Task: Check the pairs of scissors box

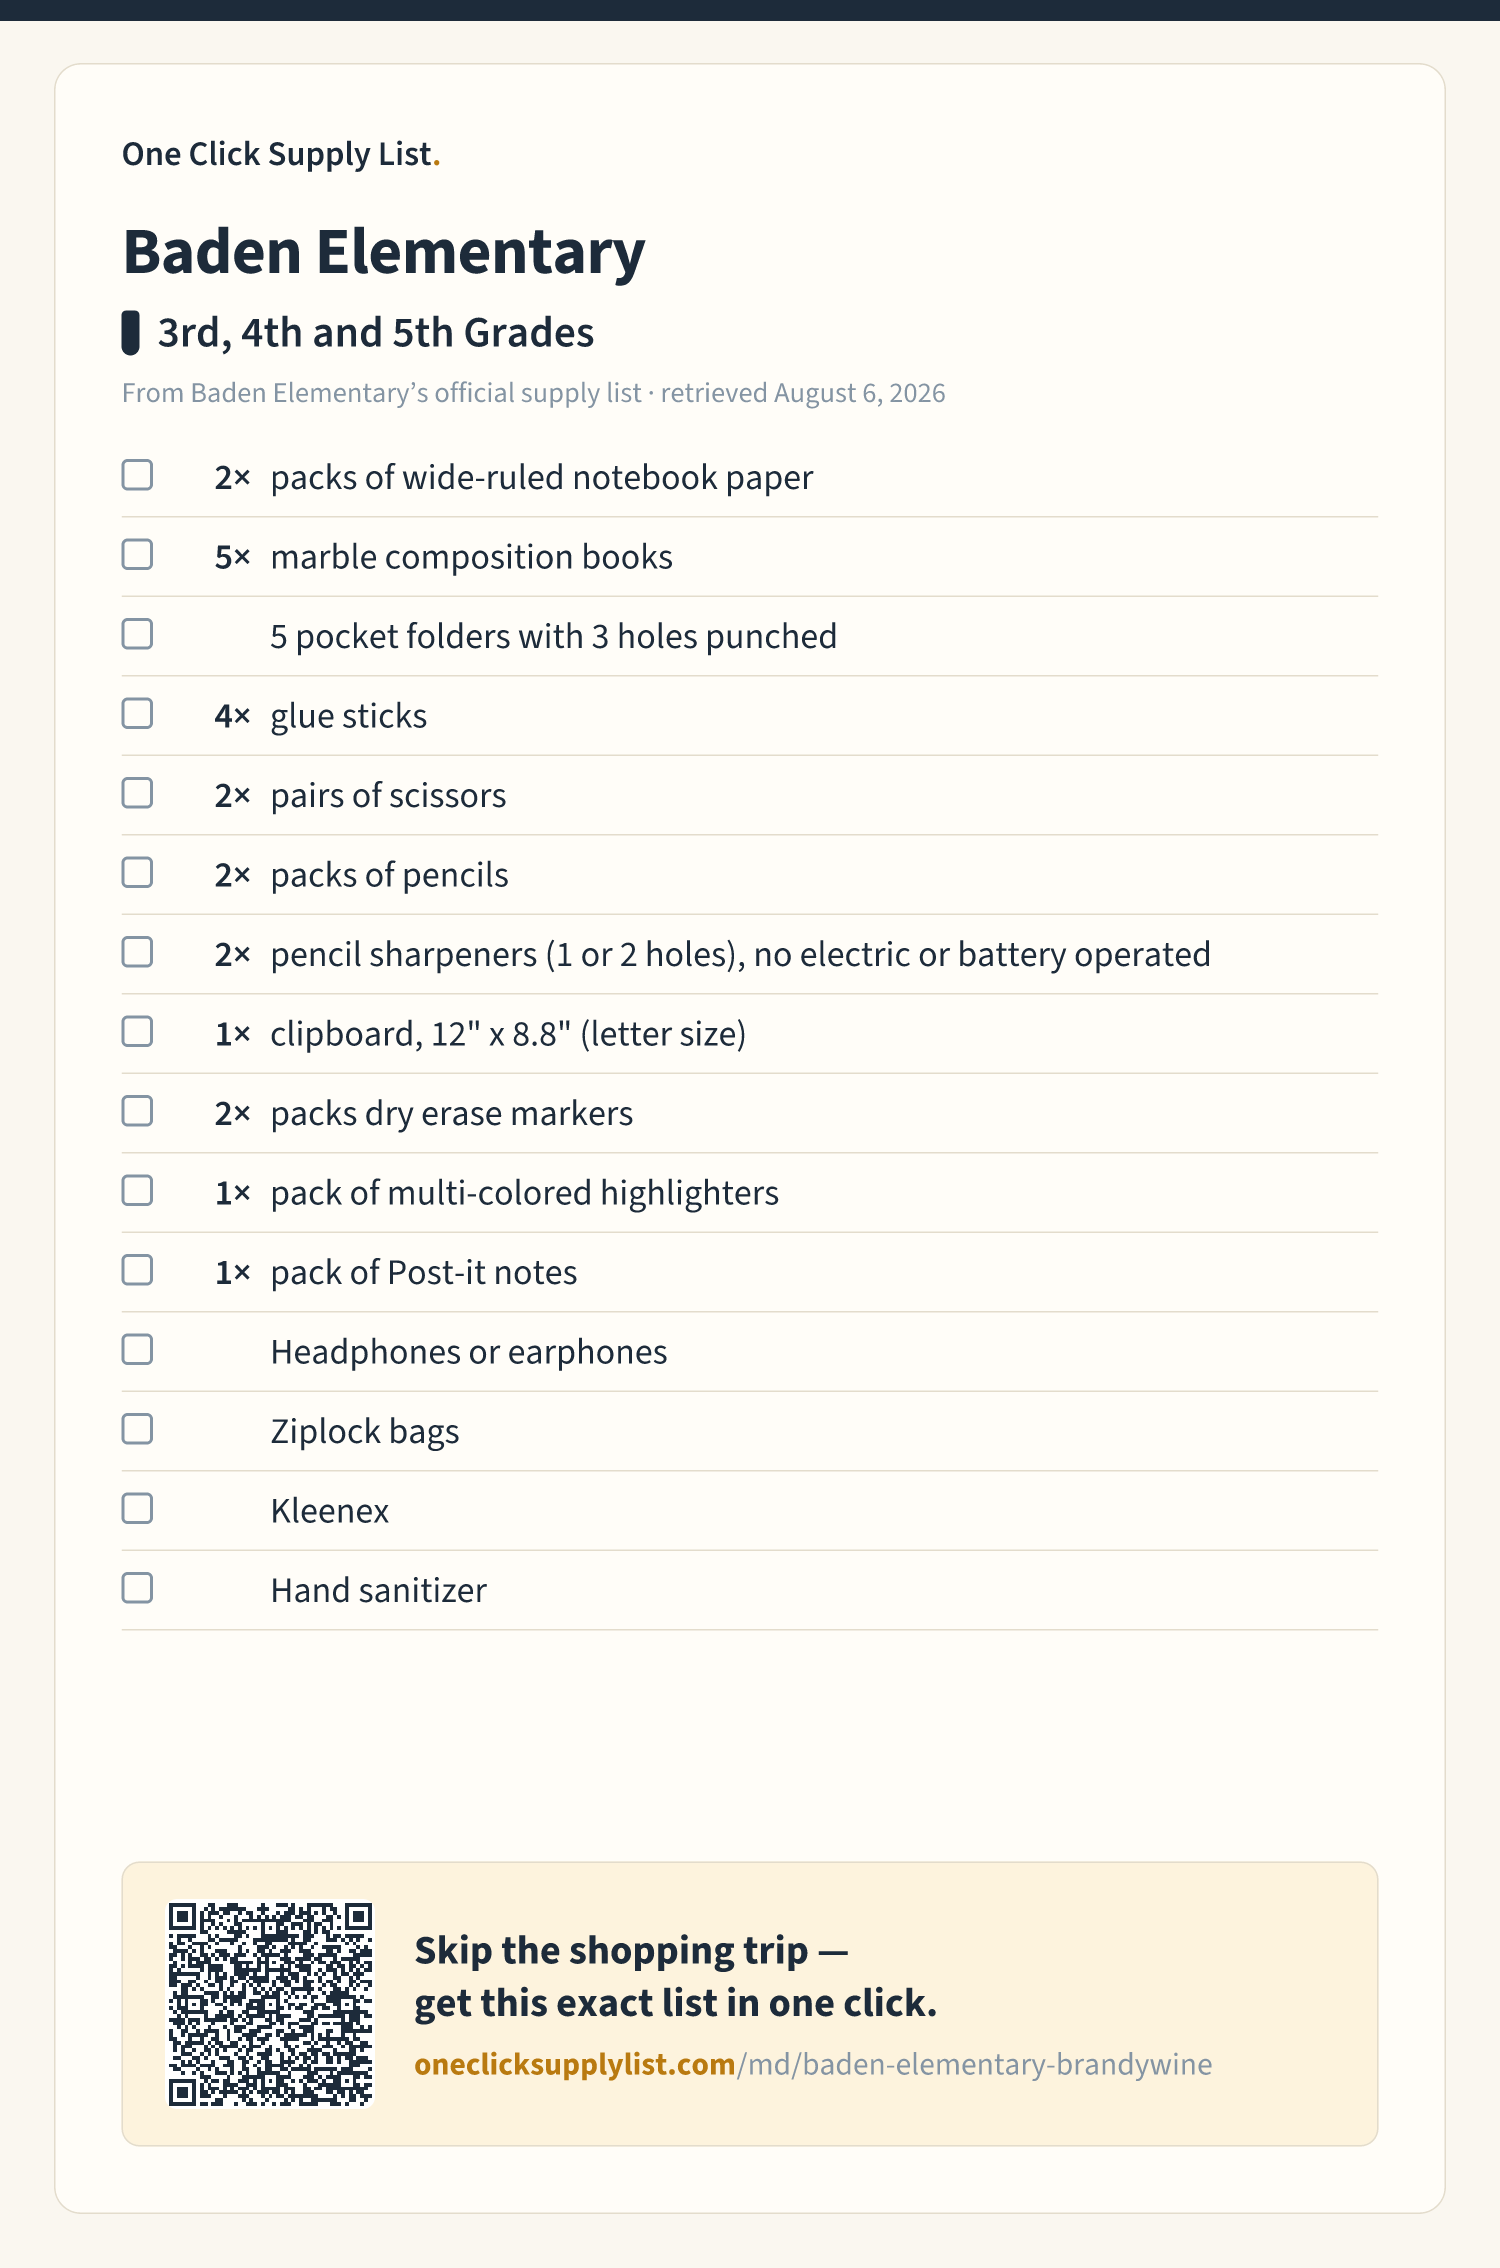Action: 137,793
